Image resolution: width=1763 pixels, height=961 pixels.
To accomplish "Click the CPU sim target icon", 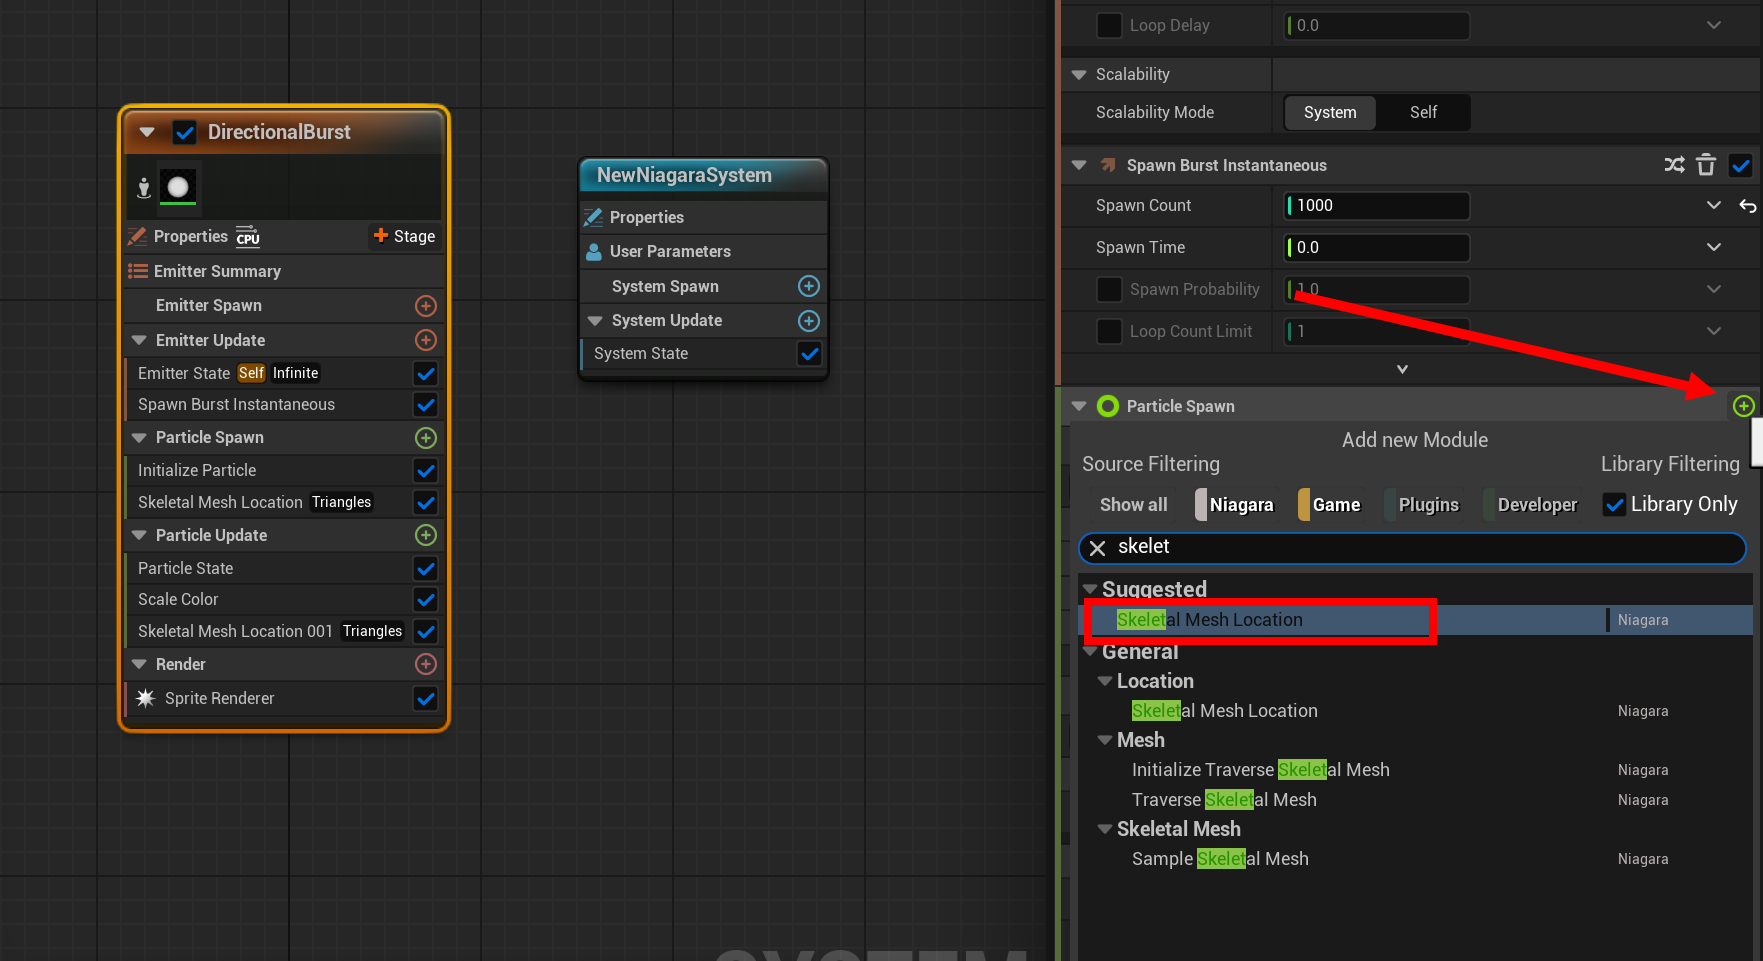I will tap(248, 237).
